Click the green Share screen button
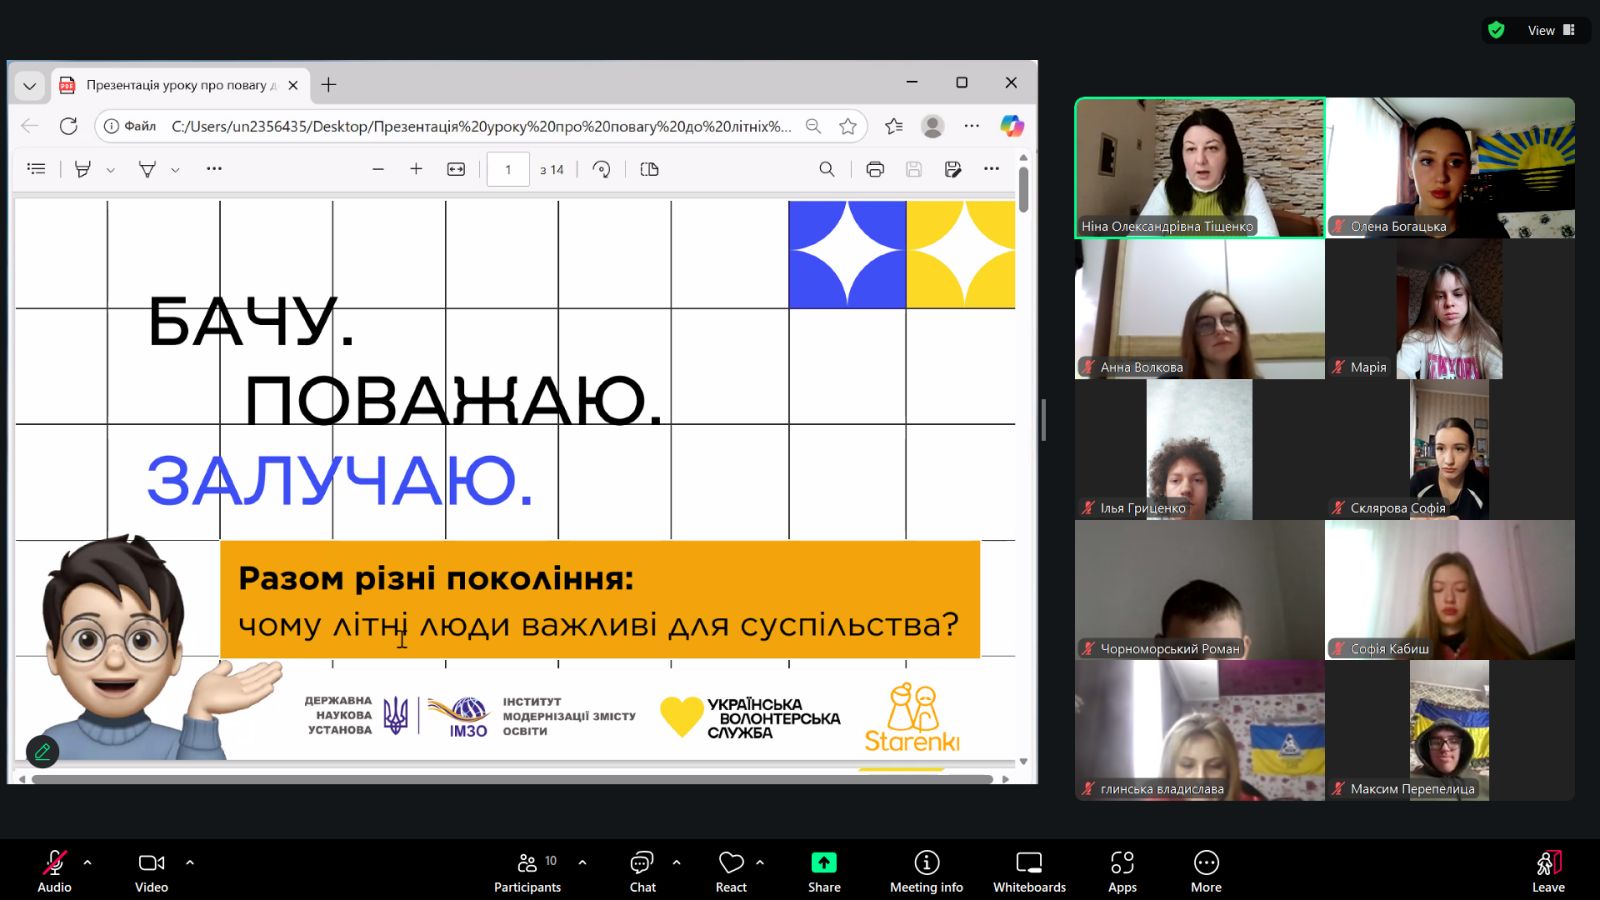 coord(824,870)
